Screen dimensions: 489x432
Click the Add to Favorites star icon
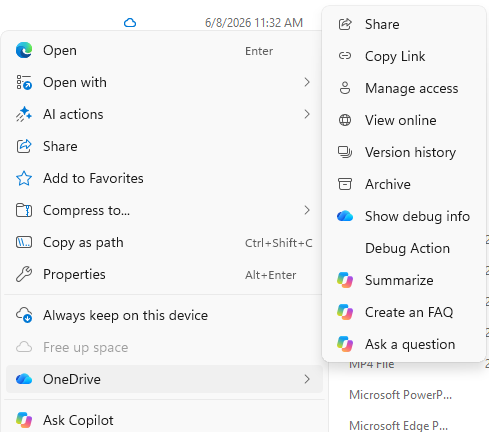coord(24,178)
